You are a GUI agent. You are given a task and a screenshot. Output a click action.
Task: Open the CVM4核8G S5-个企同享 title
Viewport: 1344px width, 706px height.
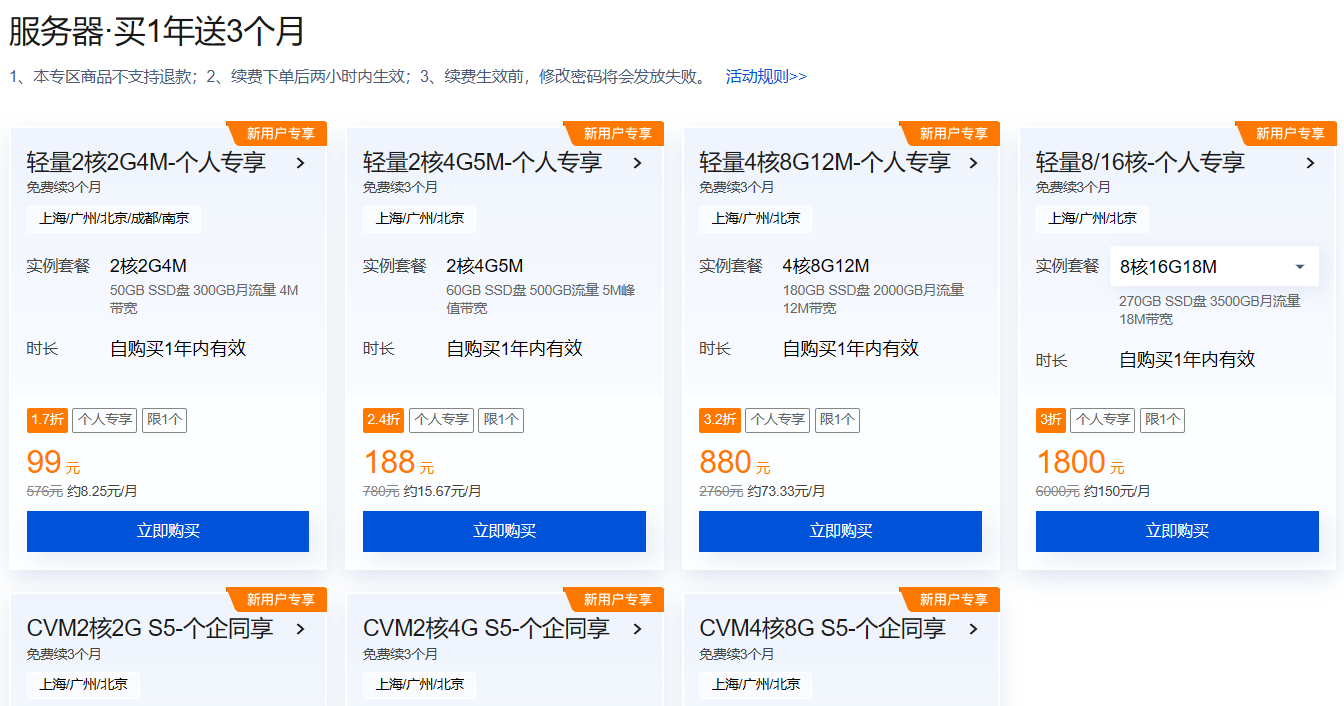tap(822, 629)
